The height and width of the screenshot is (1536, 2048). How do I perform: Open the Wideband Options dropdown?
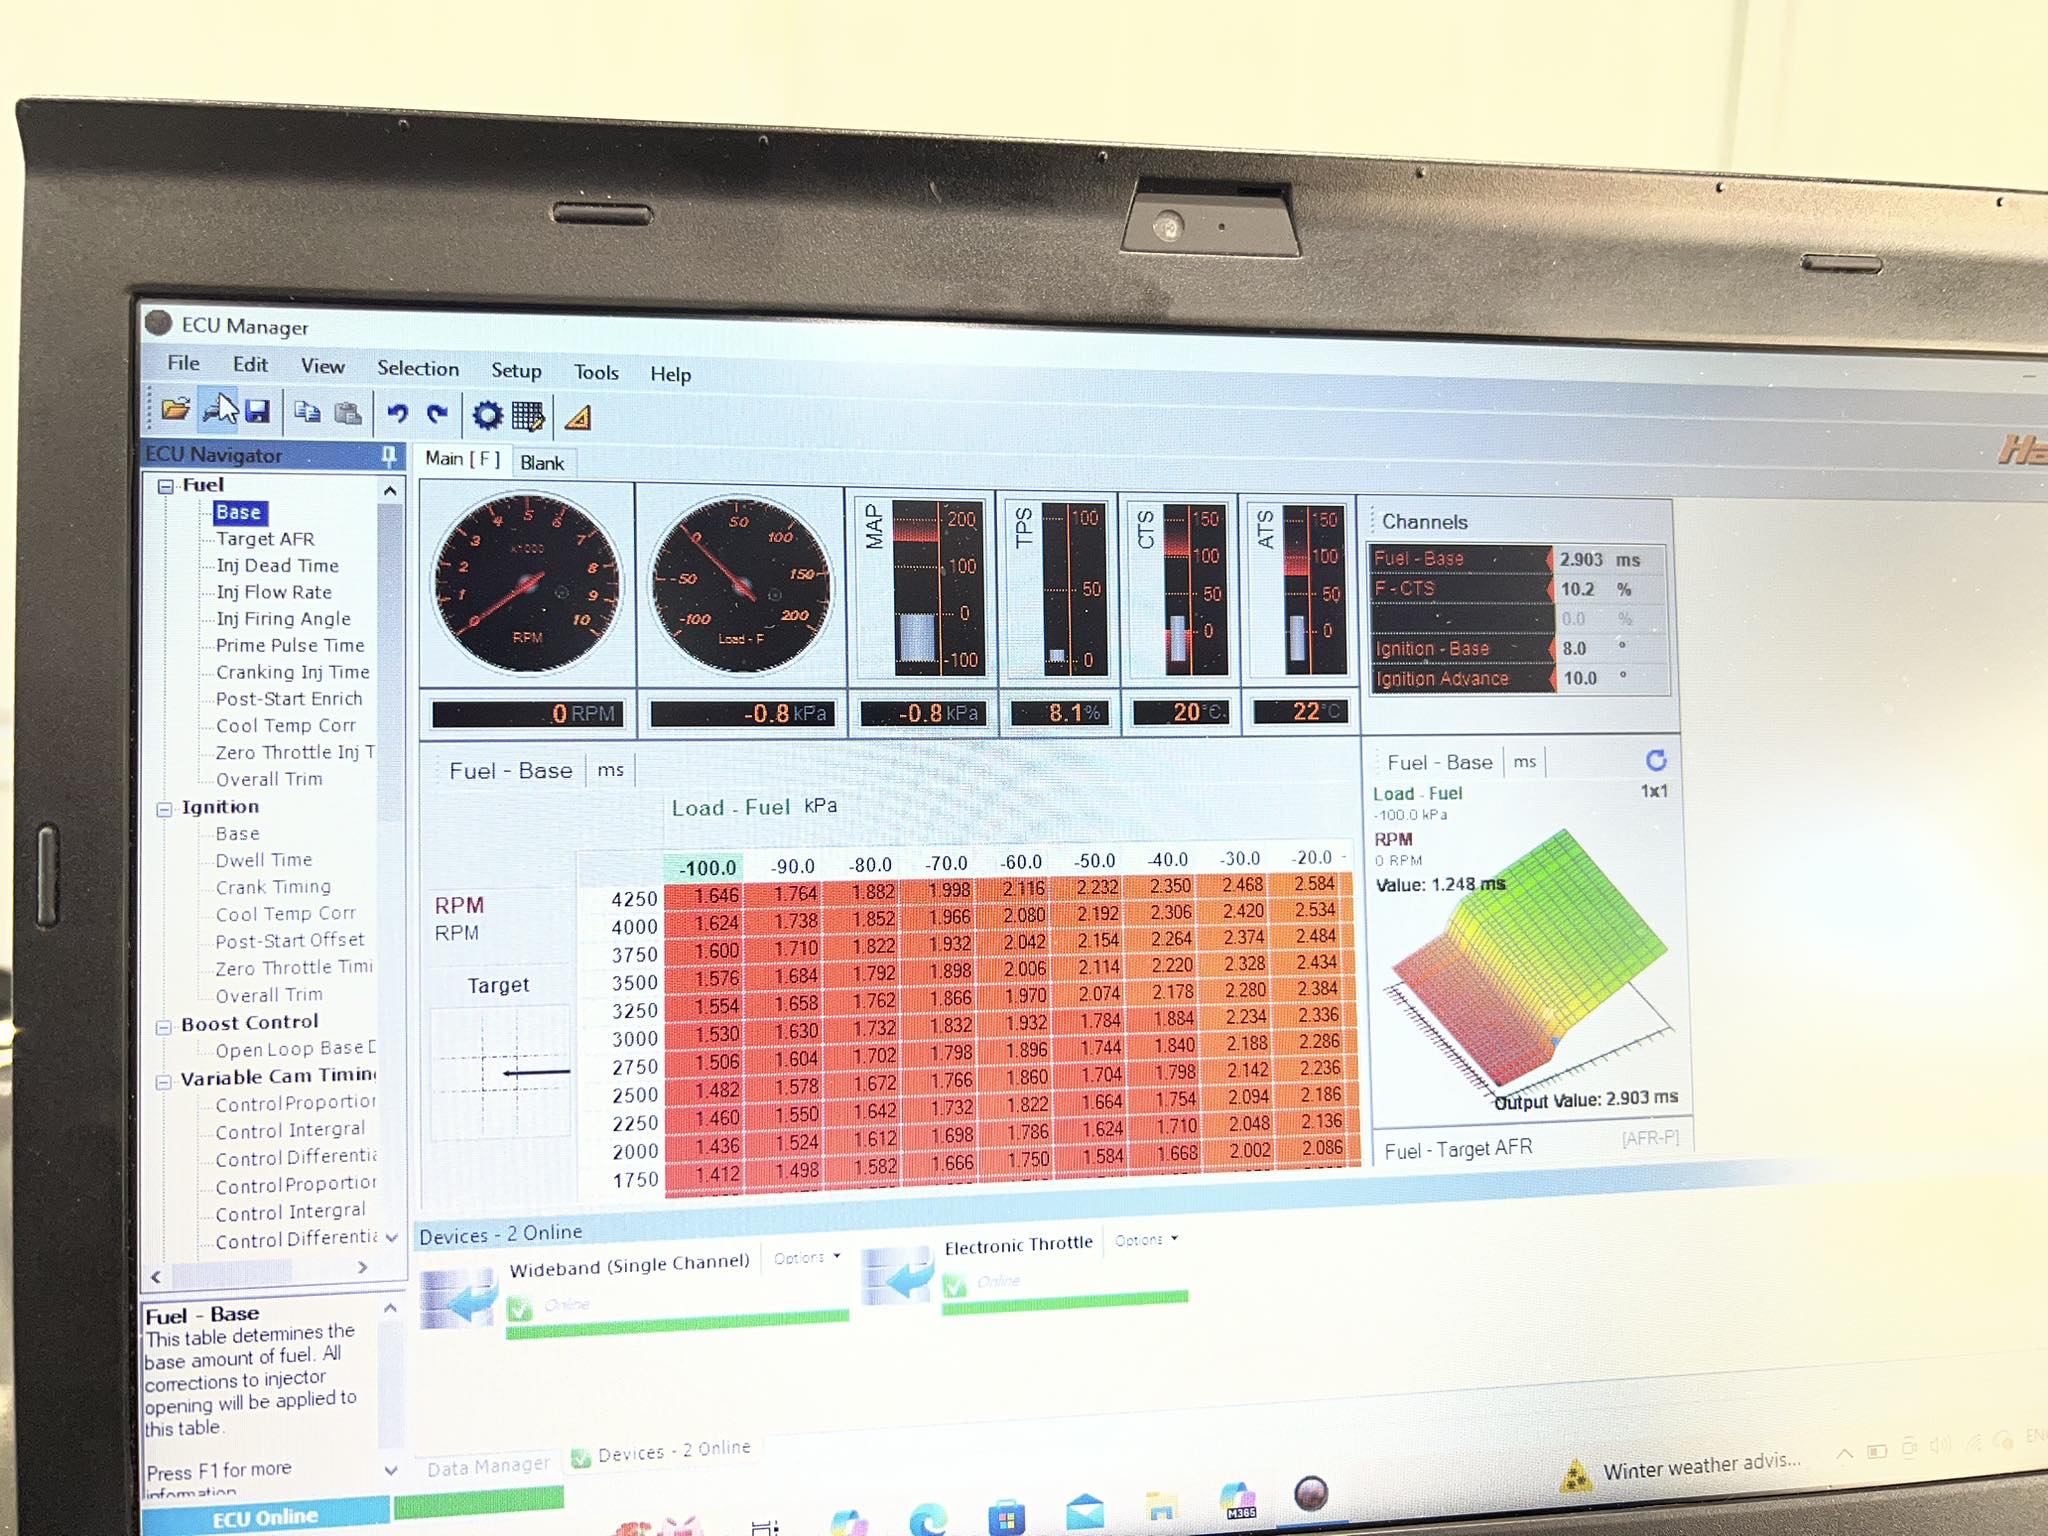[806, 1258]
